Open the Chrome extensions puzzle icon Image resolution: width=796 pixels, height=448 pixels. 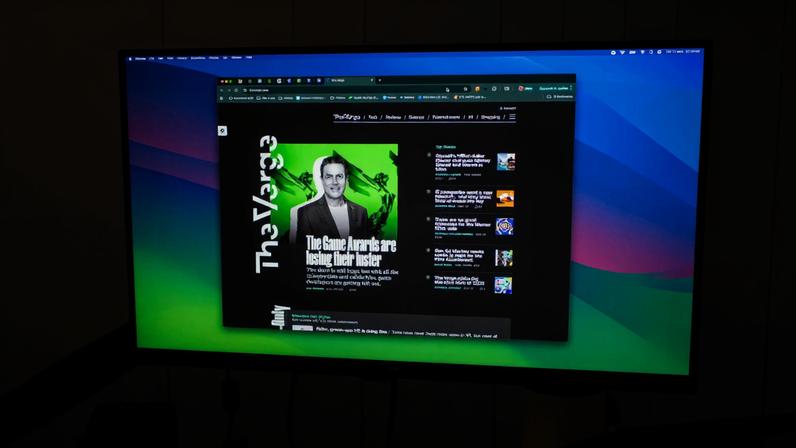pyautogui.click(x=494, y=89)
